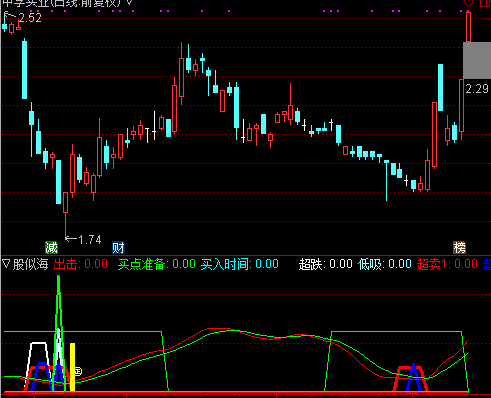Click the 1.74 lowest price arrow marker
The width and height of the screenshot is (491, 398).
click(x=83, y=239)
